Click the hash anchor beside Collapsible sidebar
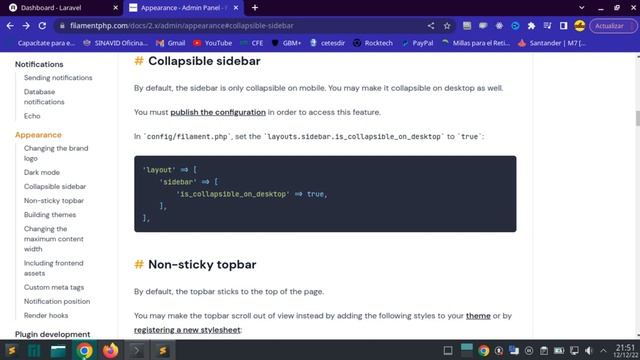The image size is (640, 360). (139, 61)
